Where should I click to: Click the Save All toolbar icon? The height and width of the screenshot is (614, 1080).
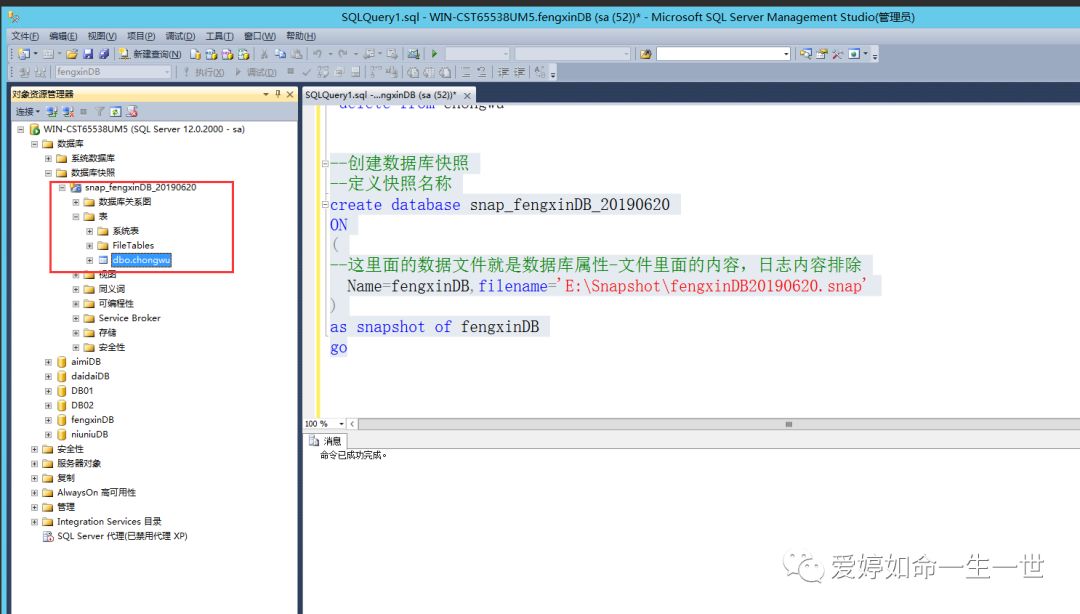(x=103, y=54)
